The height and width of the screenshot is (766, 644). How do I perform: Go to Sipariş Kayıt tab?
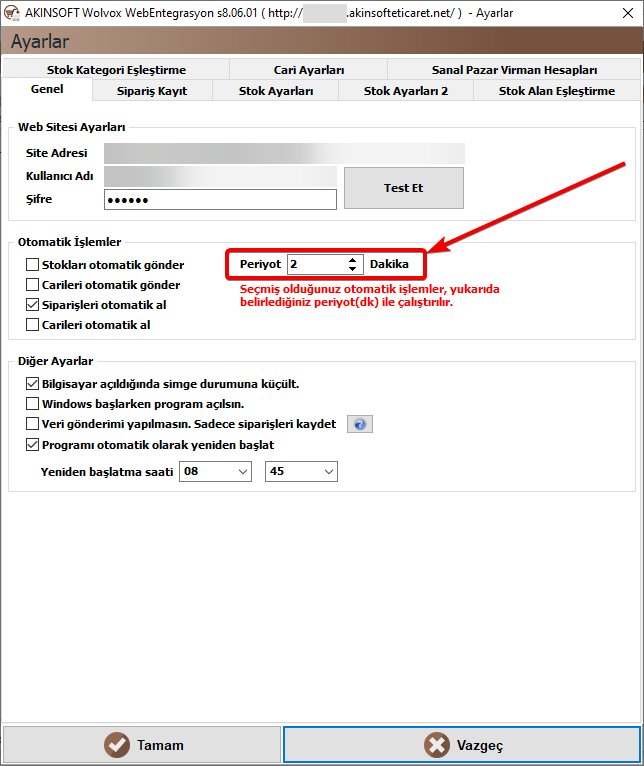[x=152, y=91]
